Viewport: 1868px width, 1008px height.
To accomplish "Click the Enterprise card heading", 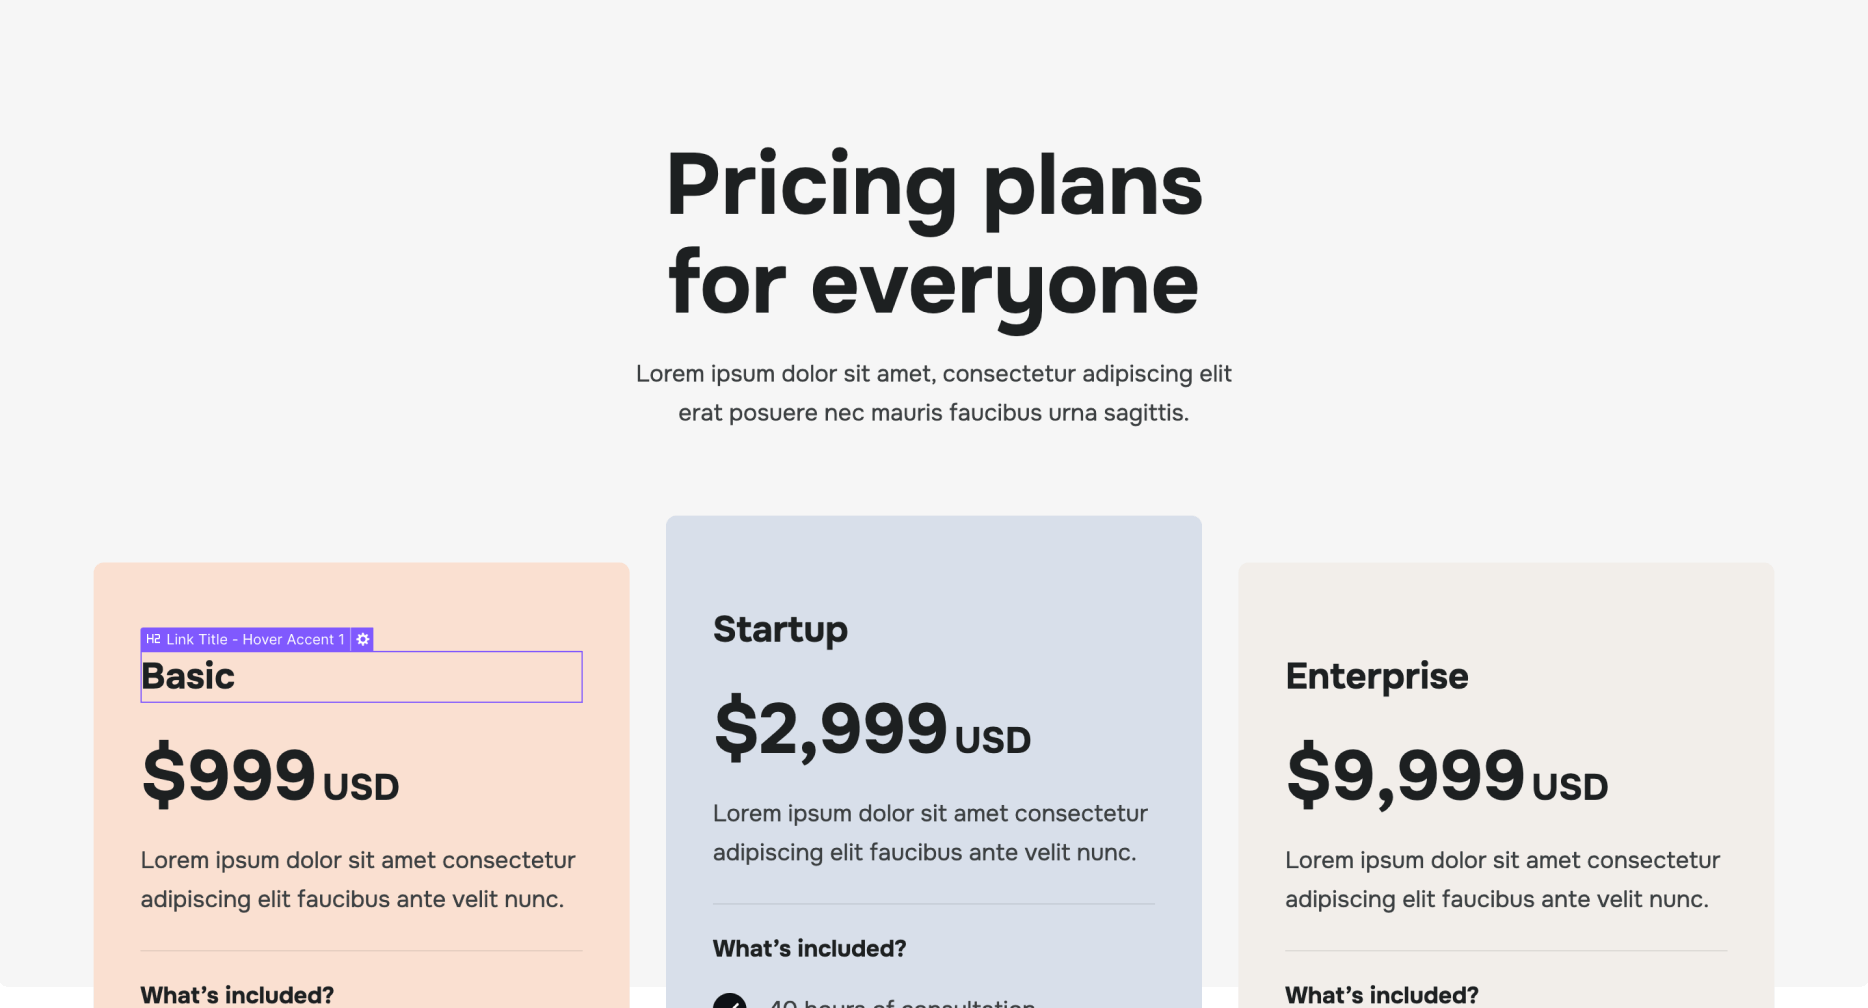I will coord(1376,675).
